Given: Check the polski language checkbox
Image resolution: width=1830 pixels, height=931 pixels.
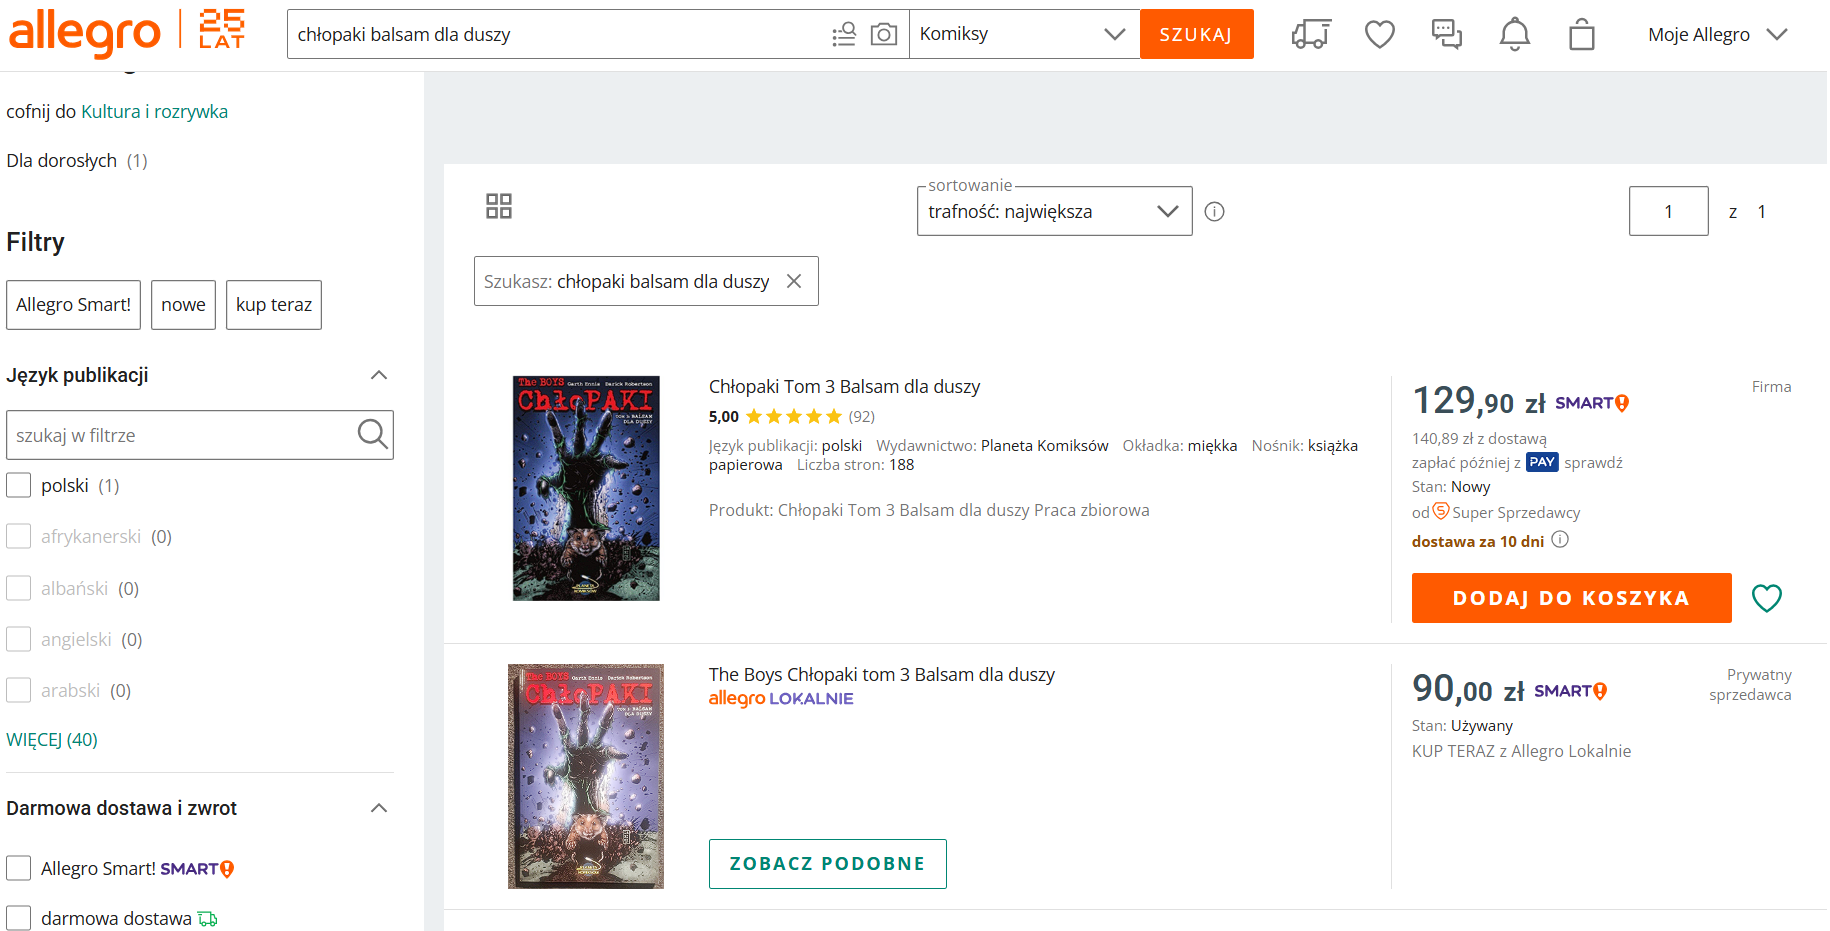Looking at the screenshot, I should coord(19,486).
